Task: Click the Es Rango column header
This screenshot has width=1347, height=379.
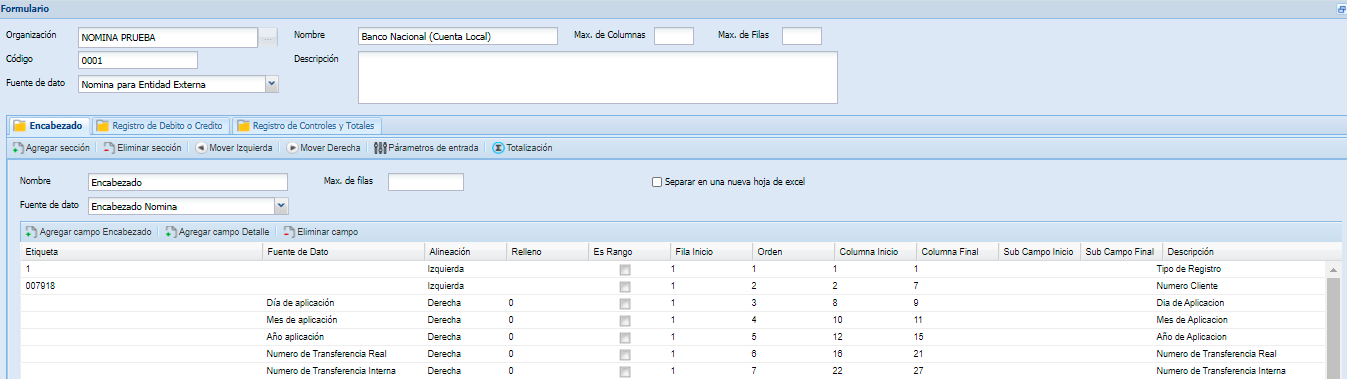Action: (x=629, y=252)
